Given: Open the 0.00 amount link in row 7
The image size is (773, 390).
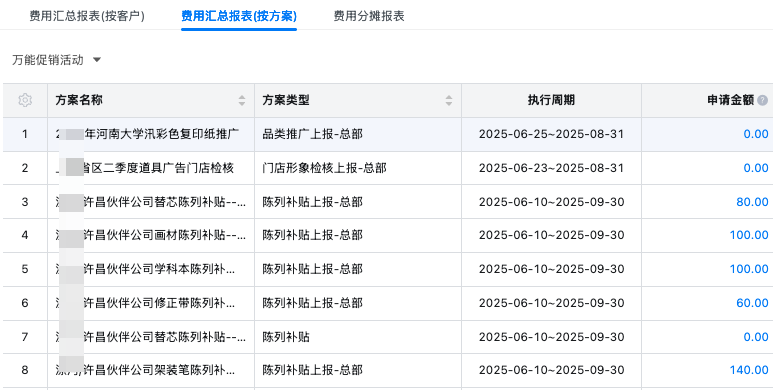Looking at the screenshot, I should pyautogui.click(x=756, y=337).
